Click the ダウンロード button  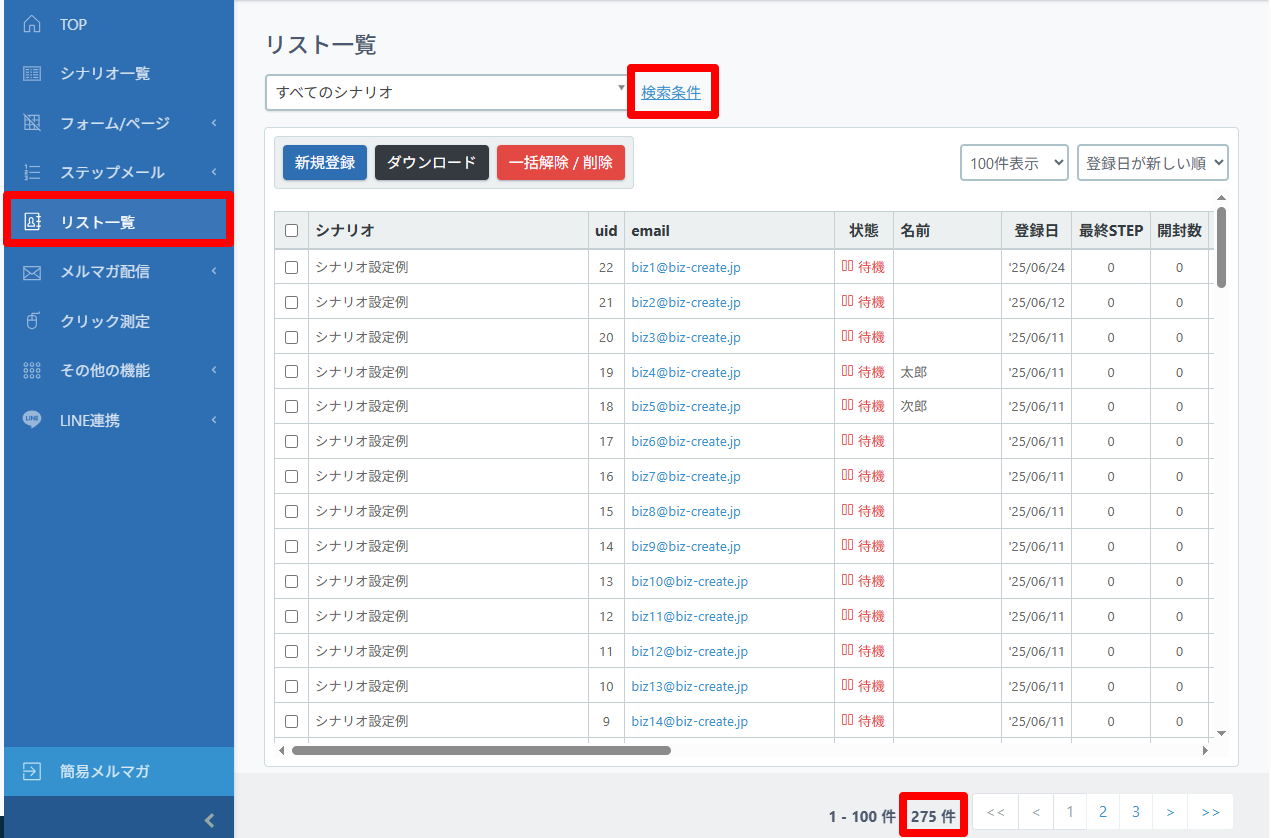pos(432,163)
